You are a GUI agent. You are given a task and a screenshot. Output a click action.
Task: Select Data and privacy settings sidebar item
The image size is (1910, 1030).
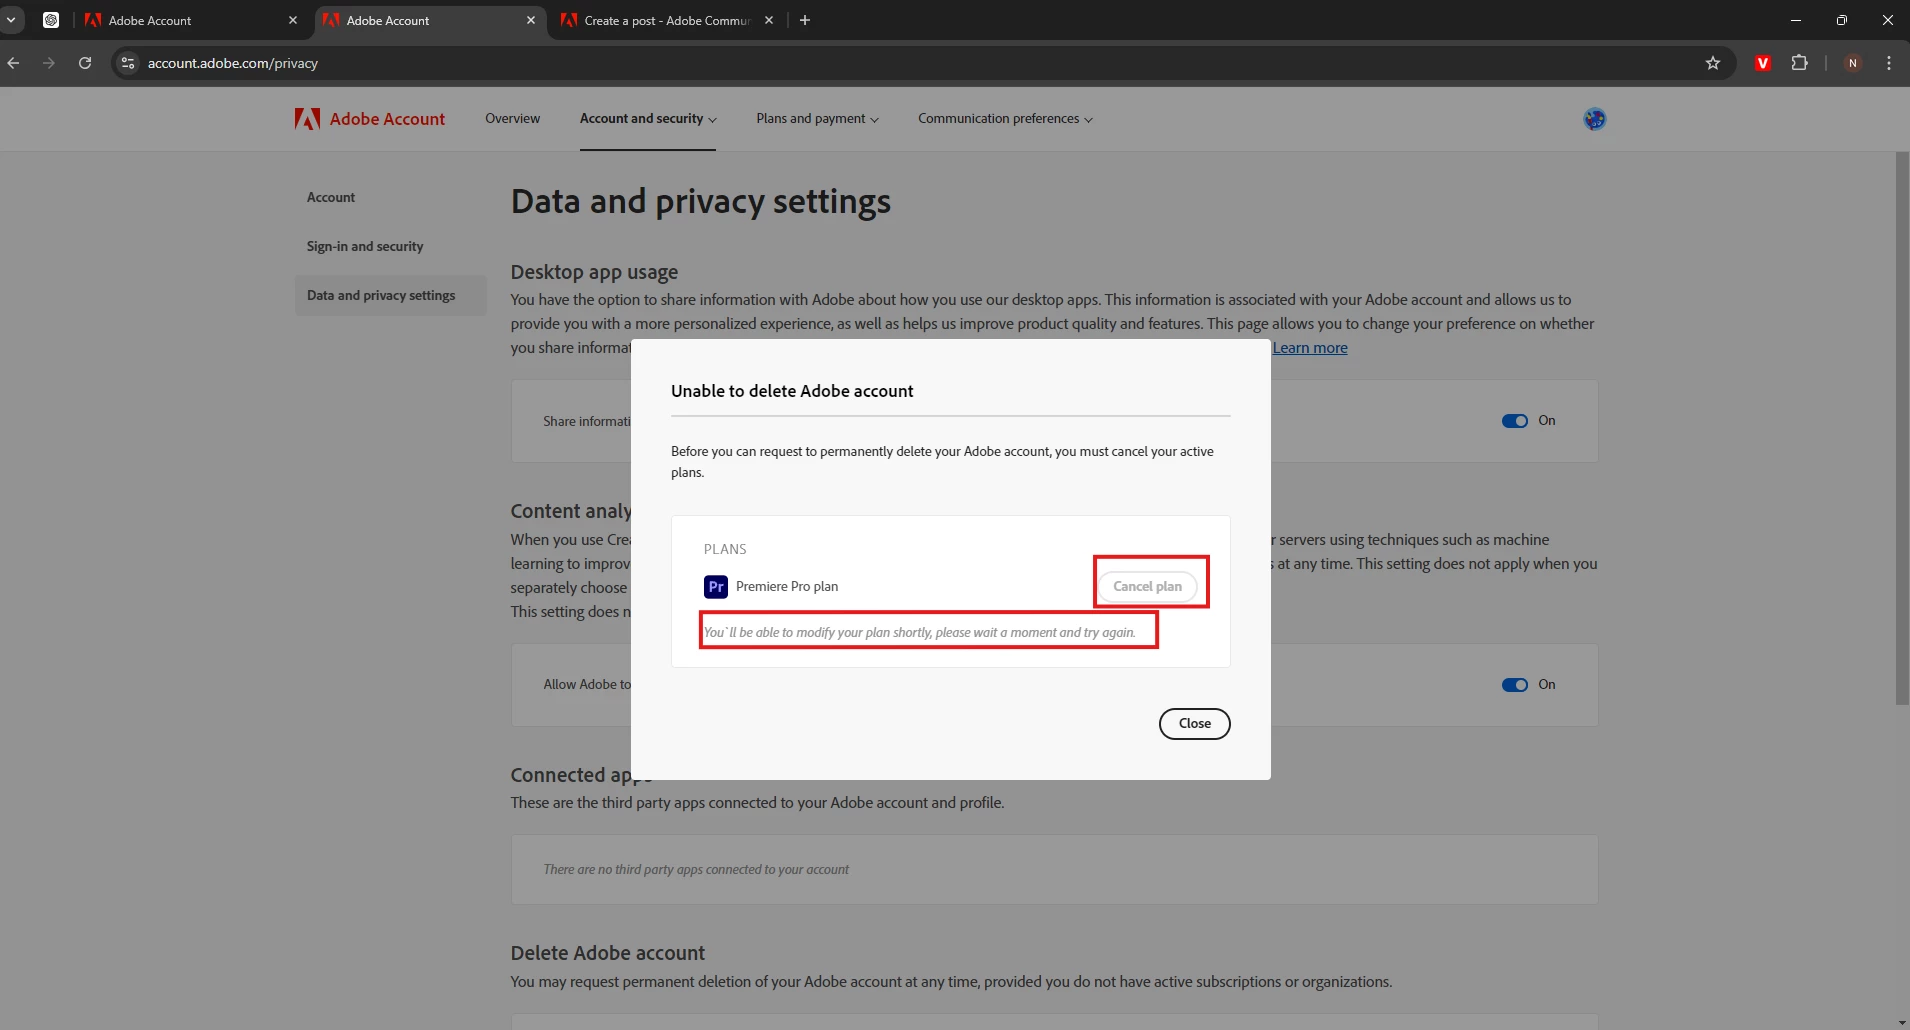coord(390,296)
